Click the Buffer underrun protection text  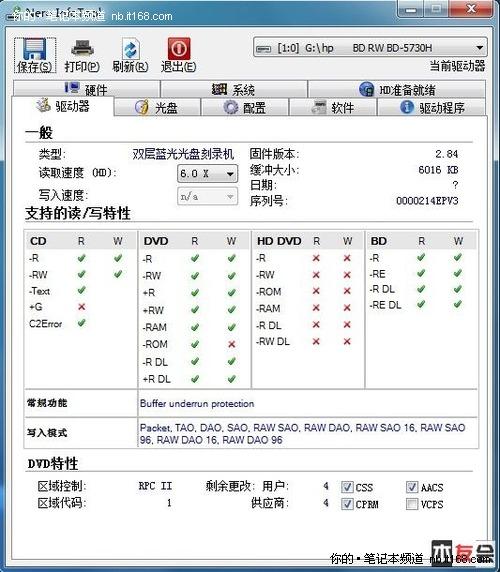tap(197, 403)
